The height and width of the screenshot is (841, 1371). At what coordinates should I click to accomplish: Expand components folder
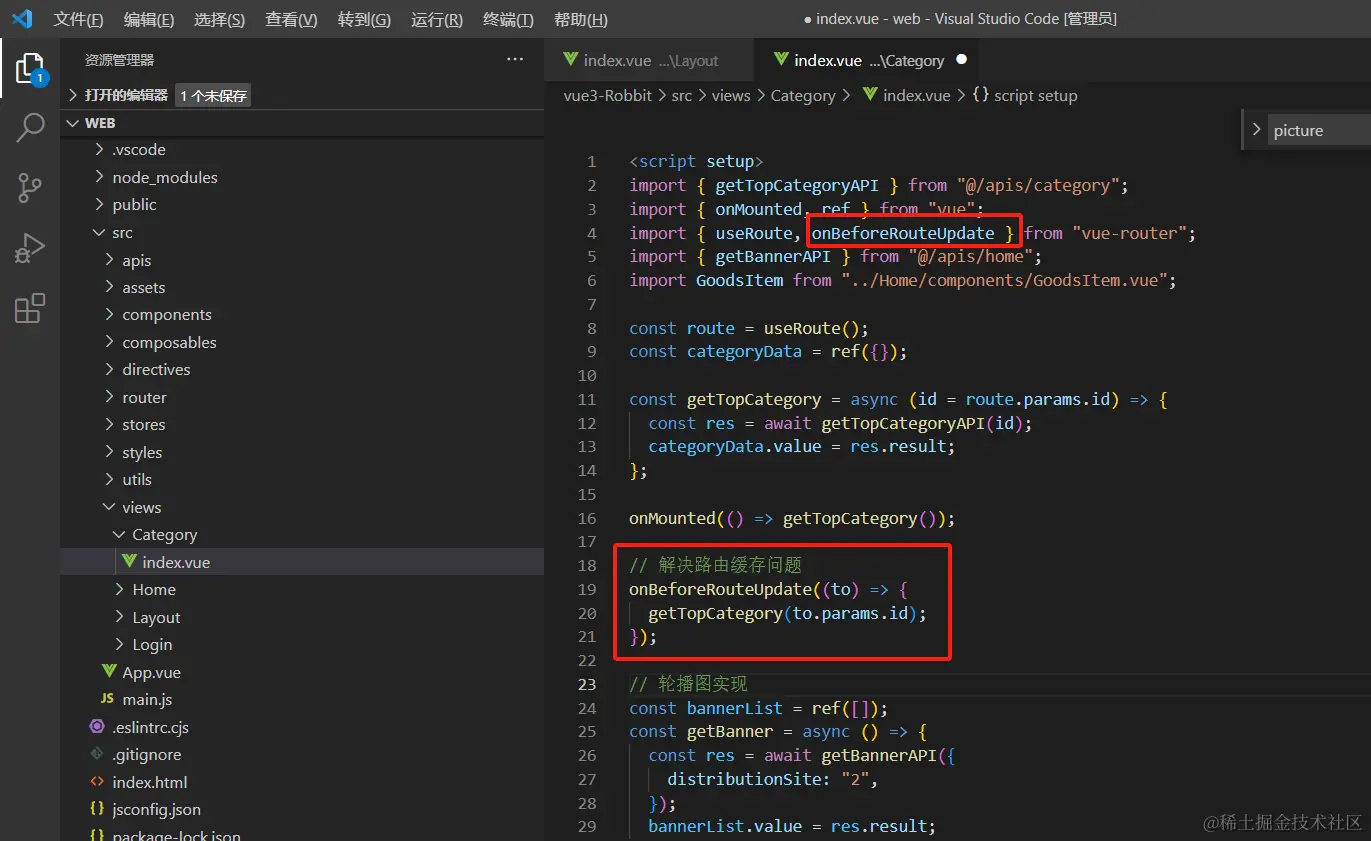tap(302, 315)
